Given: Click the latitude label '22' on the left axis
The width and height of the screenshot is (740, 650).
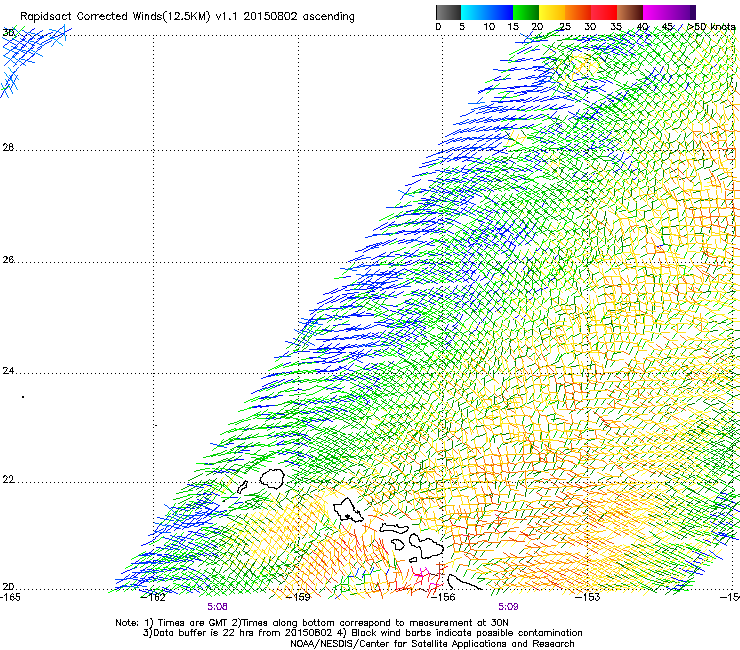Looking at the screenshot, I should coord(8,480).
